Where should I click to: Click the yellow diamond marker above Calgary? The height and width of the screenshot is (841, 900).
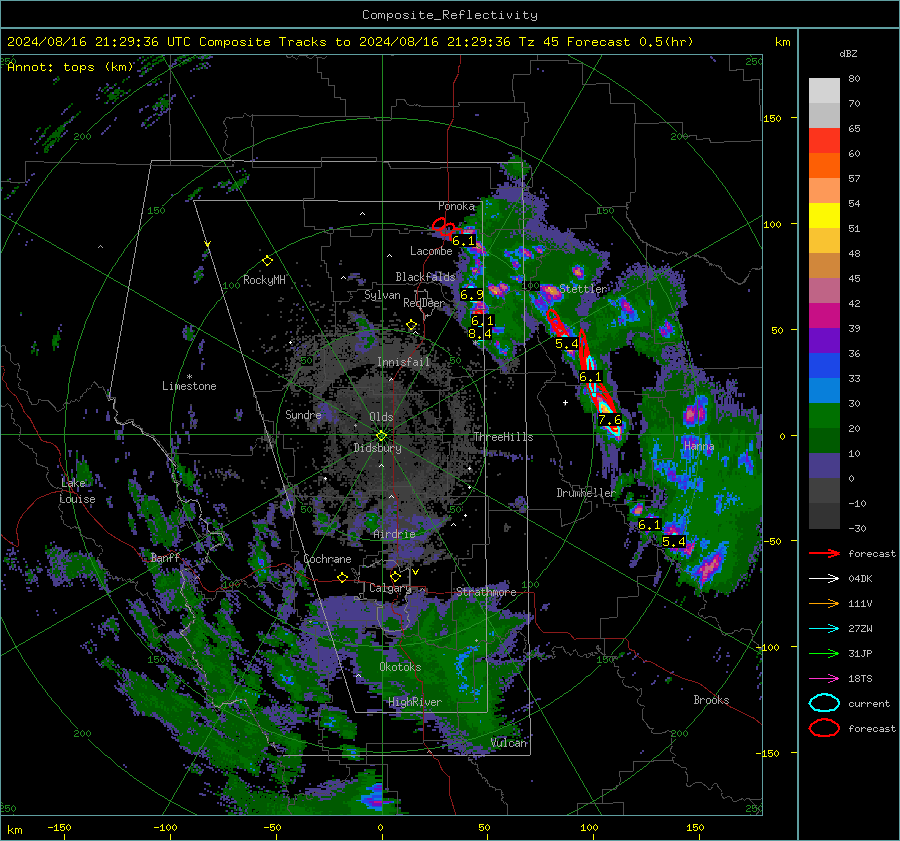pos(395,576)
